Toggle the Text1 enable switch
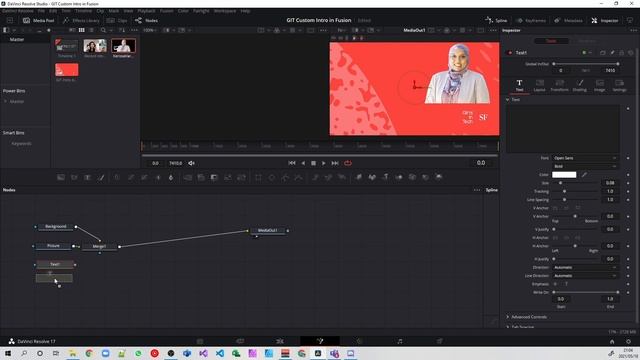 pyautogui.click(x=509, y=53)
